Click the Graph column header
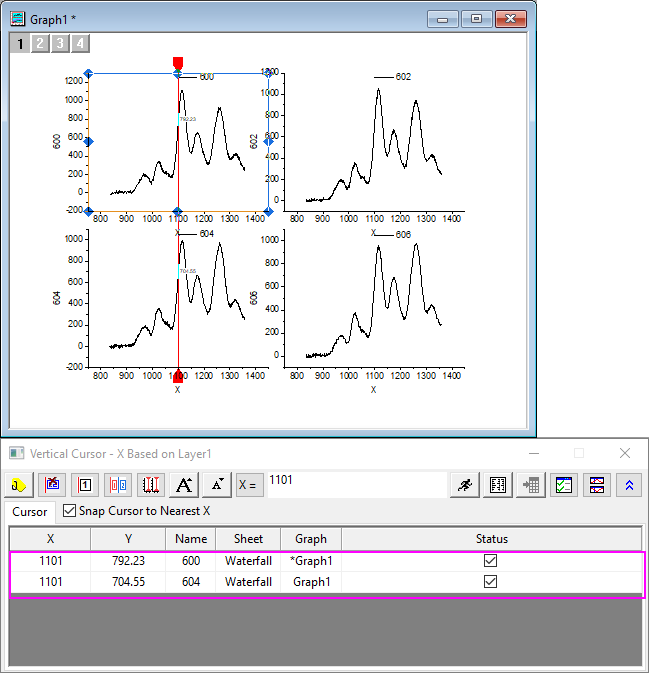649x673 pixels. pos(311,539)
